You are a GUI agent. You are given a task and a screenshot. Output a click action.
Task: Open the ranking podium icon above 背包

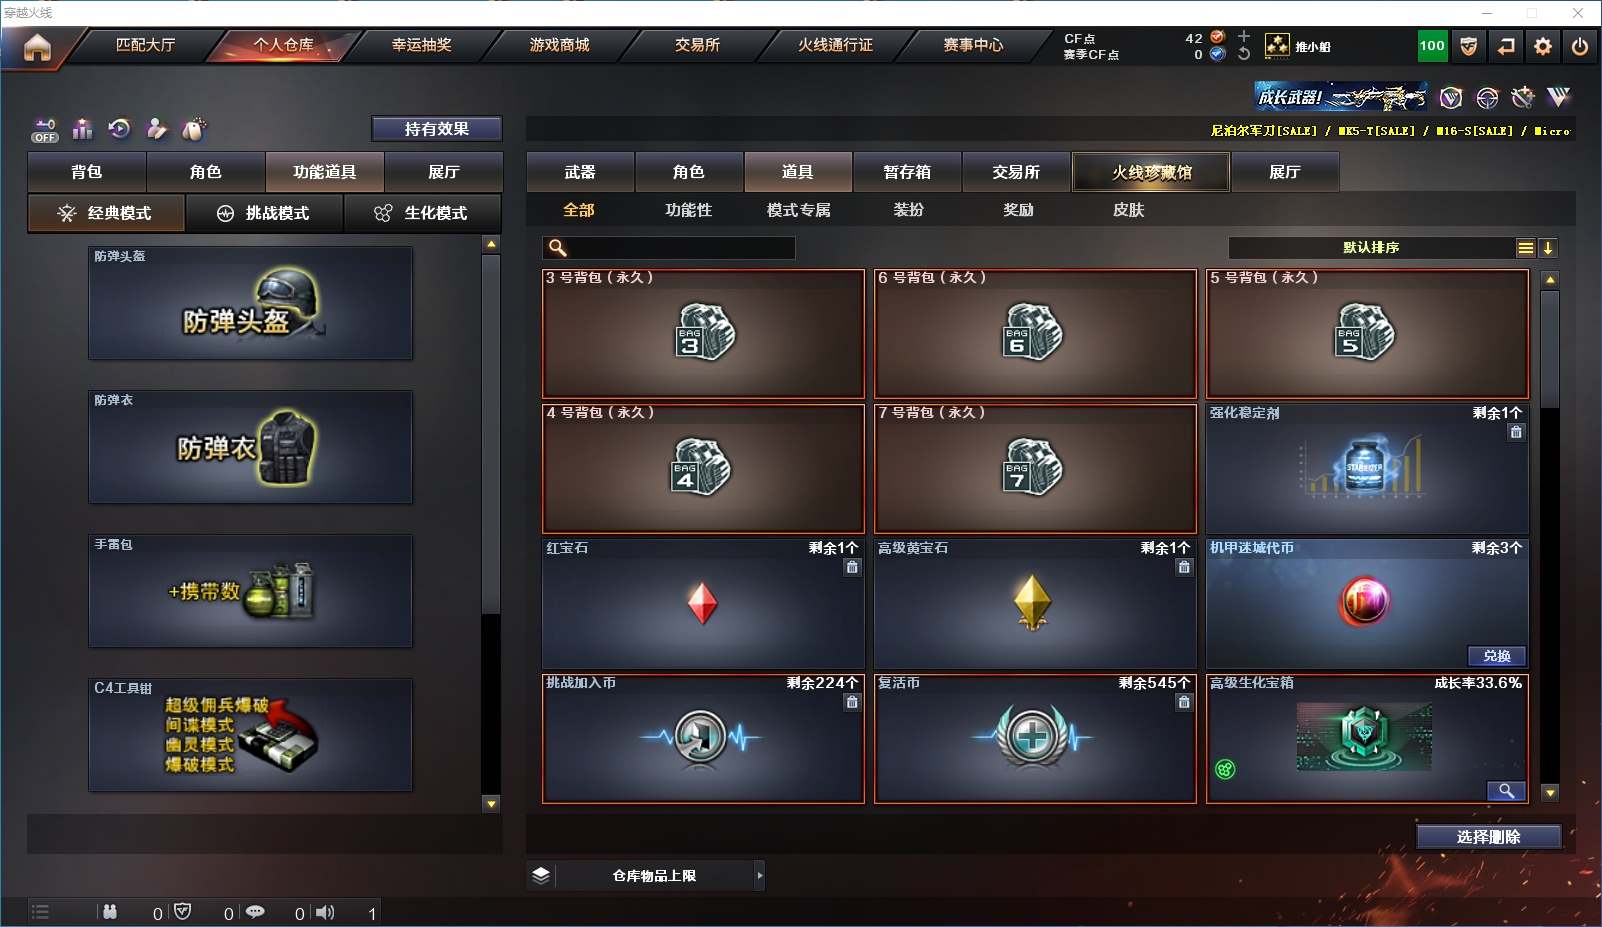coord(82,129)
